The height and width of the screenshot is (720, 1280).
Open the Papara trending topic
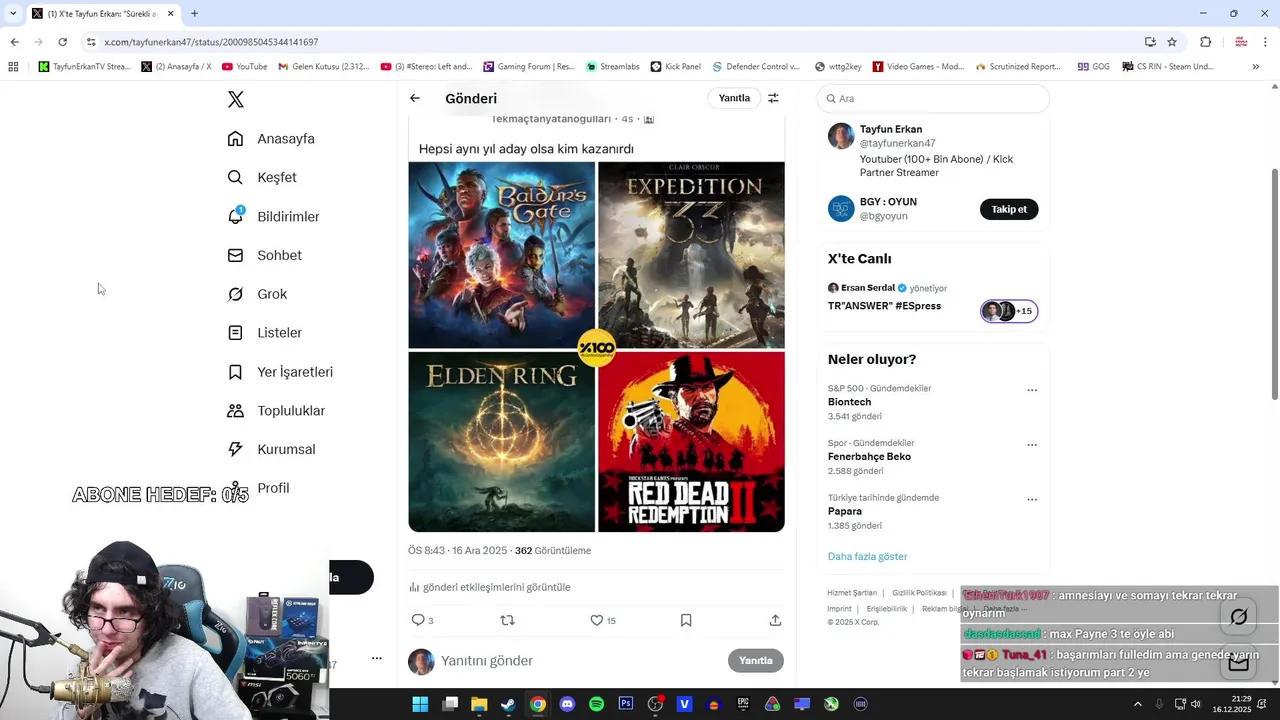pos(845,511)
